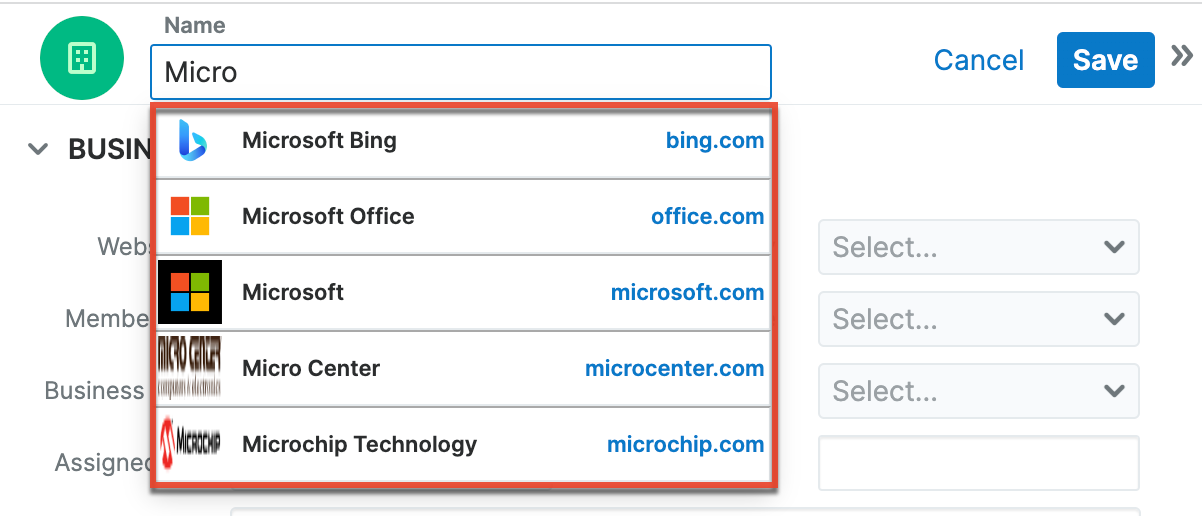Click the Microsoft Office logo icon
The height and width of the screenshot is (516, 1202).
coord(190,216)
